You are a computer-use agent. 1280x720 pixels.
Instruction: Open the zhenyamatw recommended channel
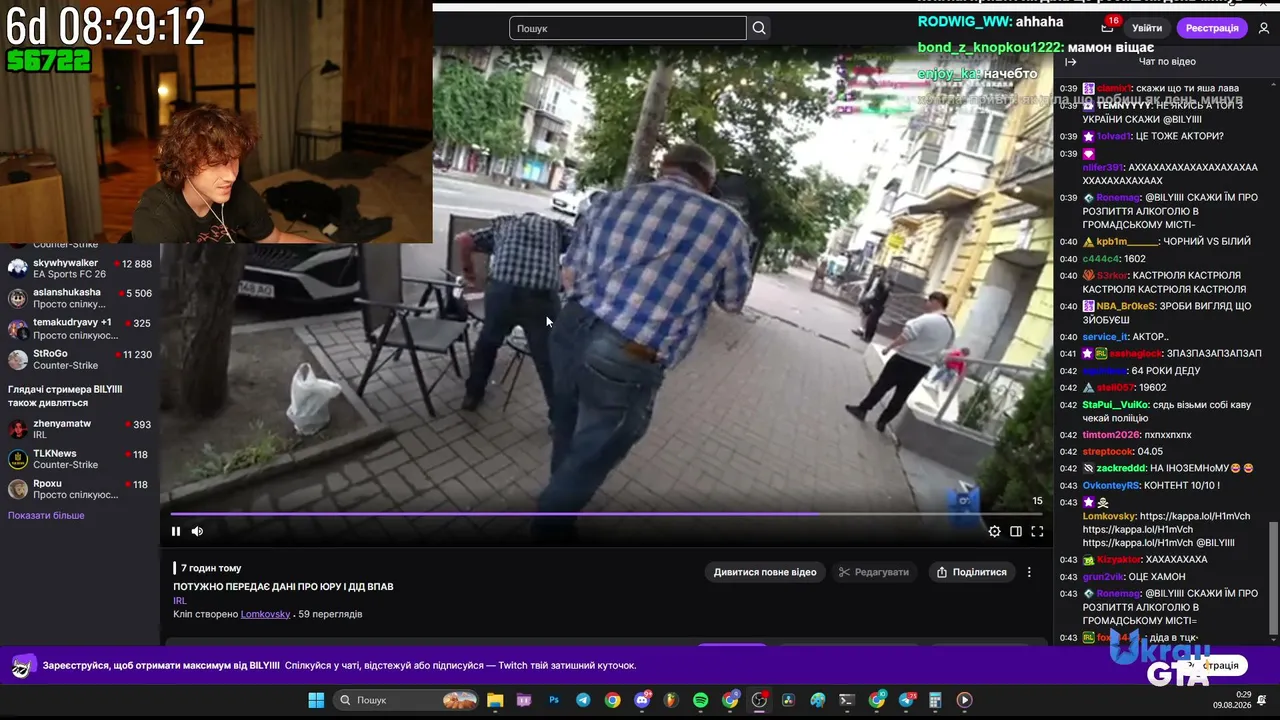pos(80,429)
